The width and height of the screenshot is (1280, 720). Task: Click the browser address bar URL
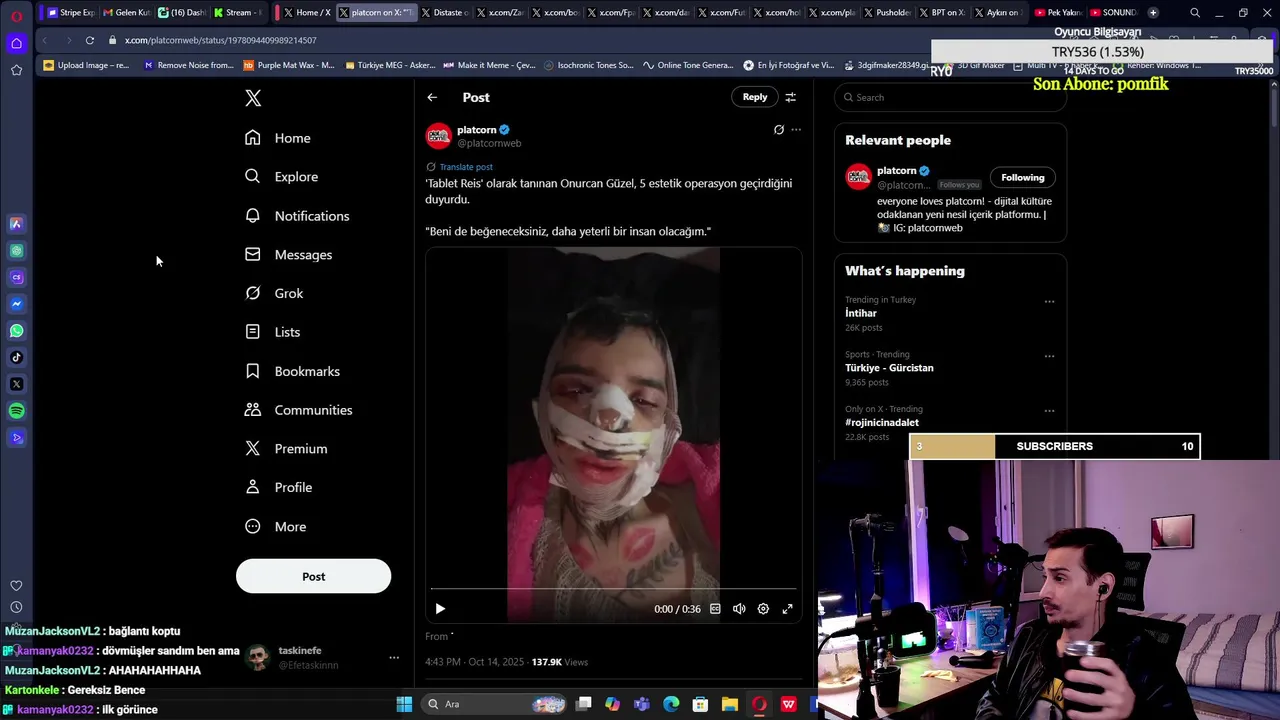pos(220,40)
